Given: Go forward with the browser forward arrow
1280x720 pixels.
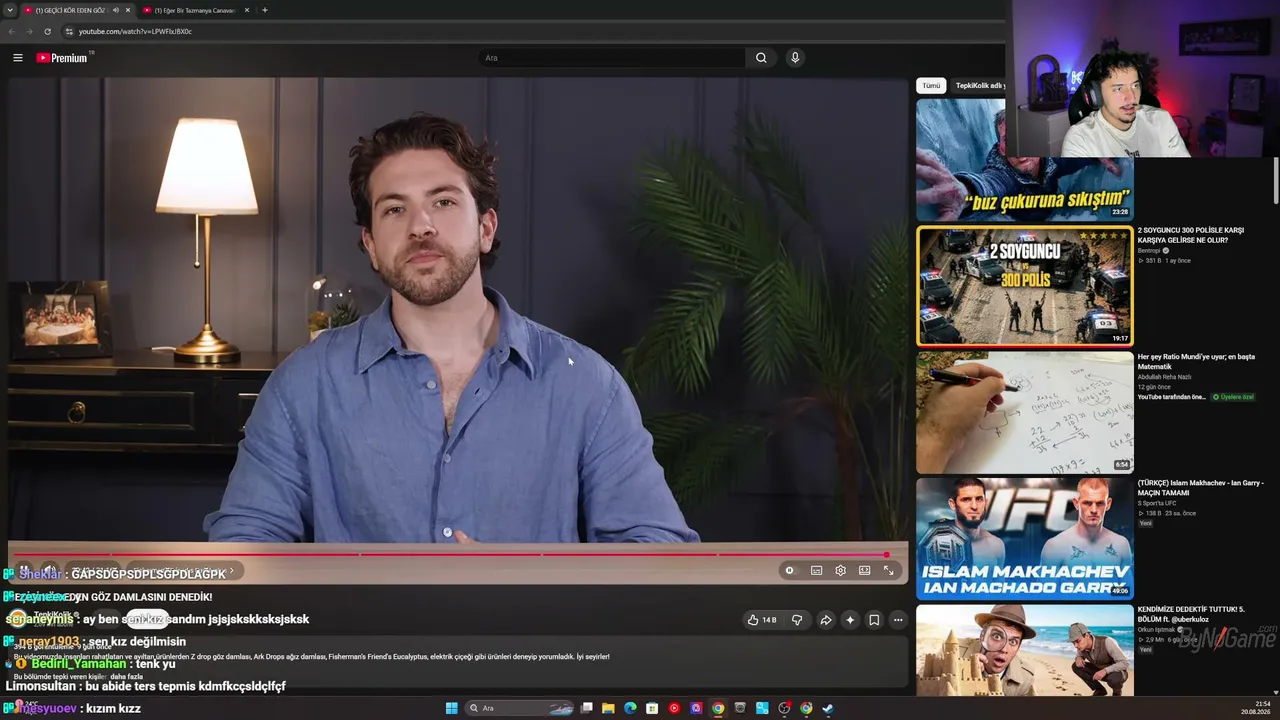Looking at the screenshot, I should pyautogui.click(x=29, y=31).
